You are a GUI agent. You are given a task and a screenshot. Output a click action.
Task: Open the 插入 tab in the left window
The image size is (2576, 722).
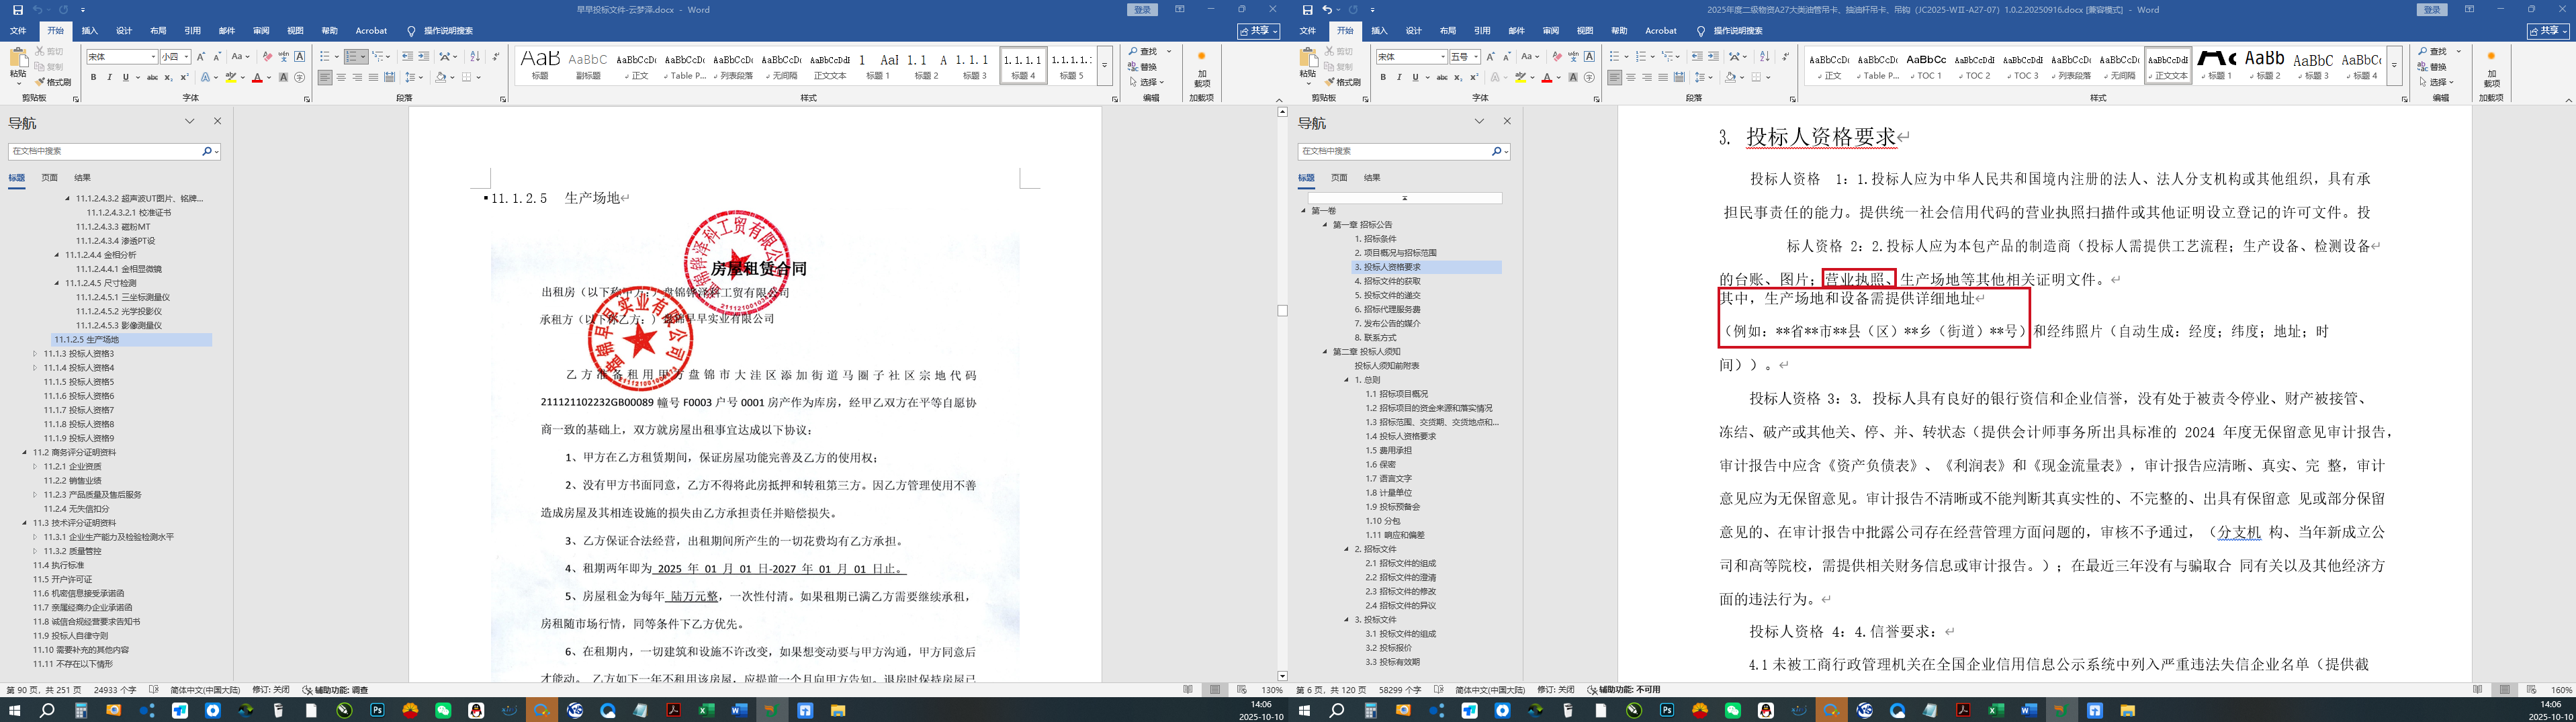(x=90, y=31)
